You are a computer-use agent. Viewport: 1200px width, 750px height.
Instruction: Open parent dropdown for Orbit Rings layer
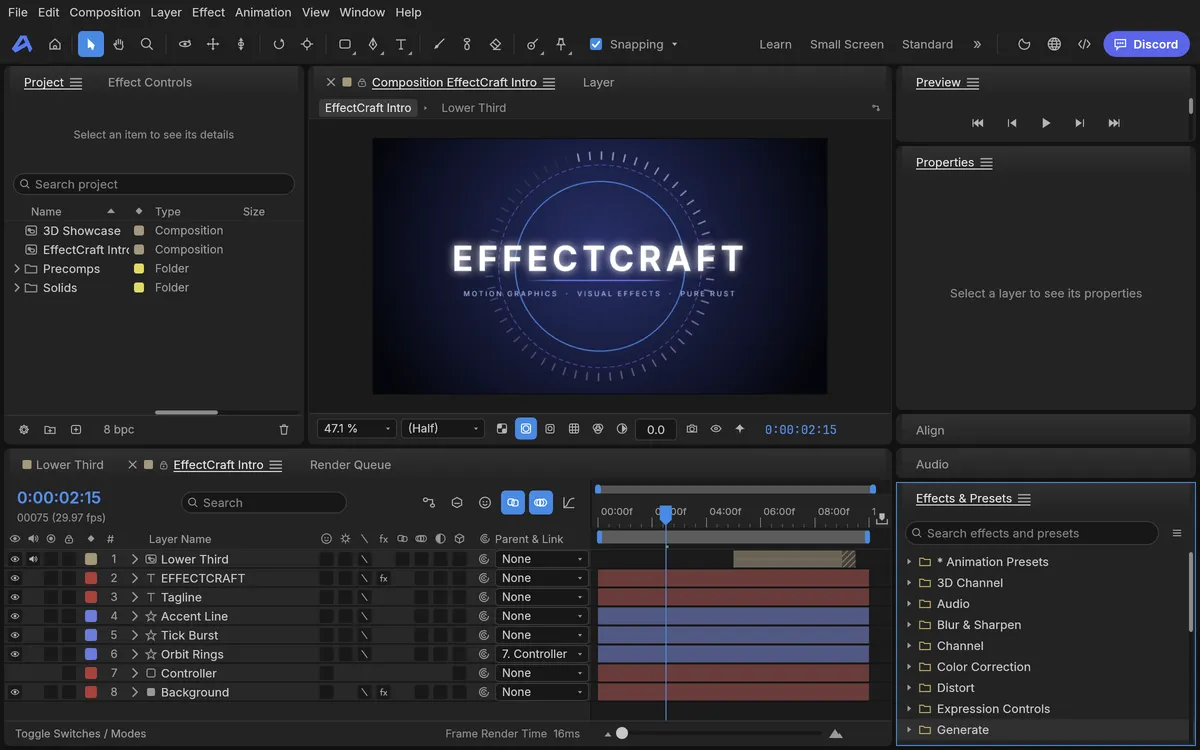[x=541, y=654]
